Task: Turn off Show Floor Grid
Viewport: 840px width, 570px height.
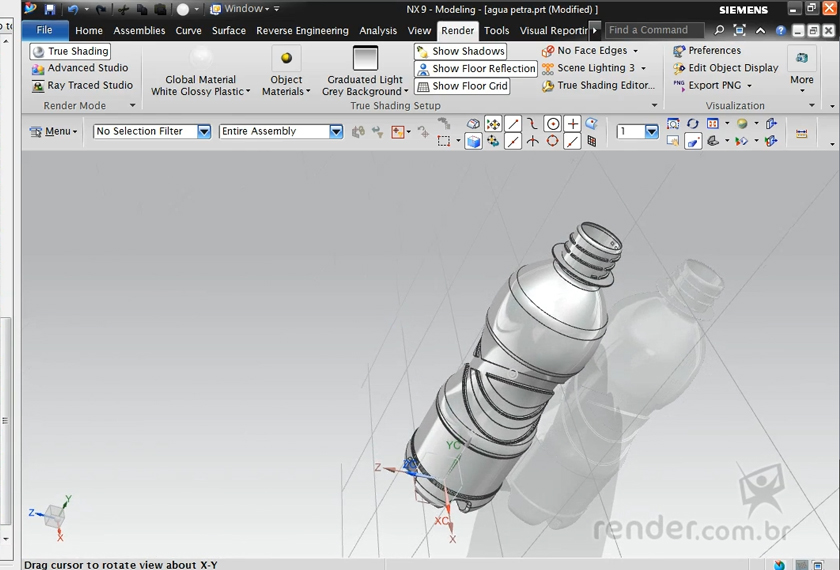Action: click(462, 86)
